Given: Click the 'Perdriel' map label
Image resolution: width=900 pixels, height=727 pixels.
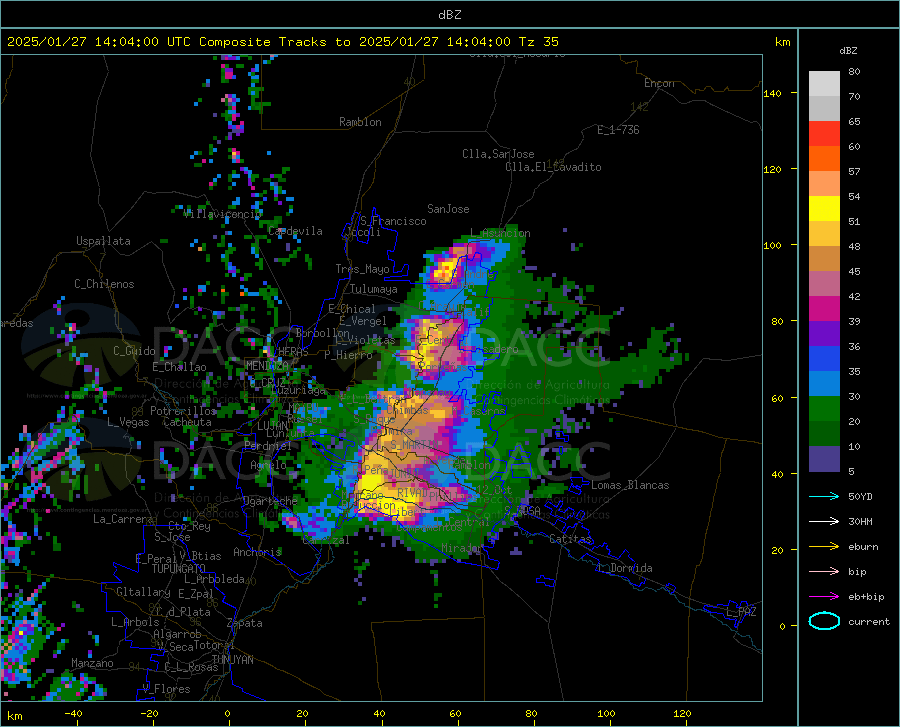Looking at the screenshot, I should (x=268, y=446).
